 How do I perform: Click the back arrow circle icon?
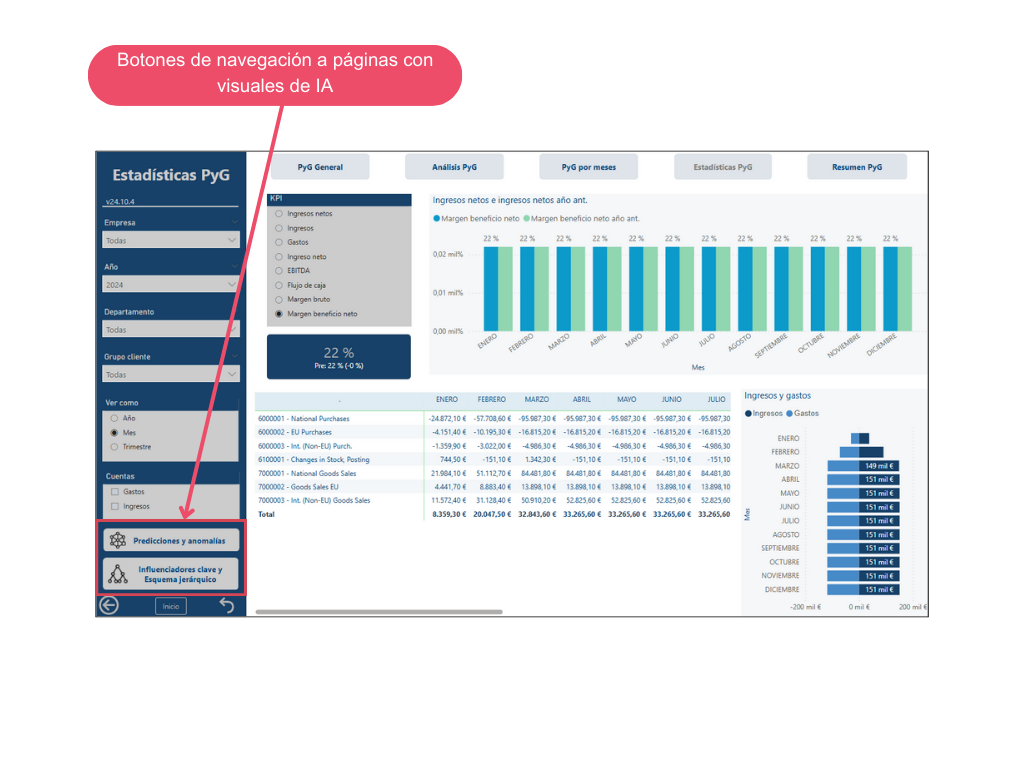tap(109, 605)
